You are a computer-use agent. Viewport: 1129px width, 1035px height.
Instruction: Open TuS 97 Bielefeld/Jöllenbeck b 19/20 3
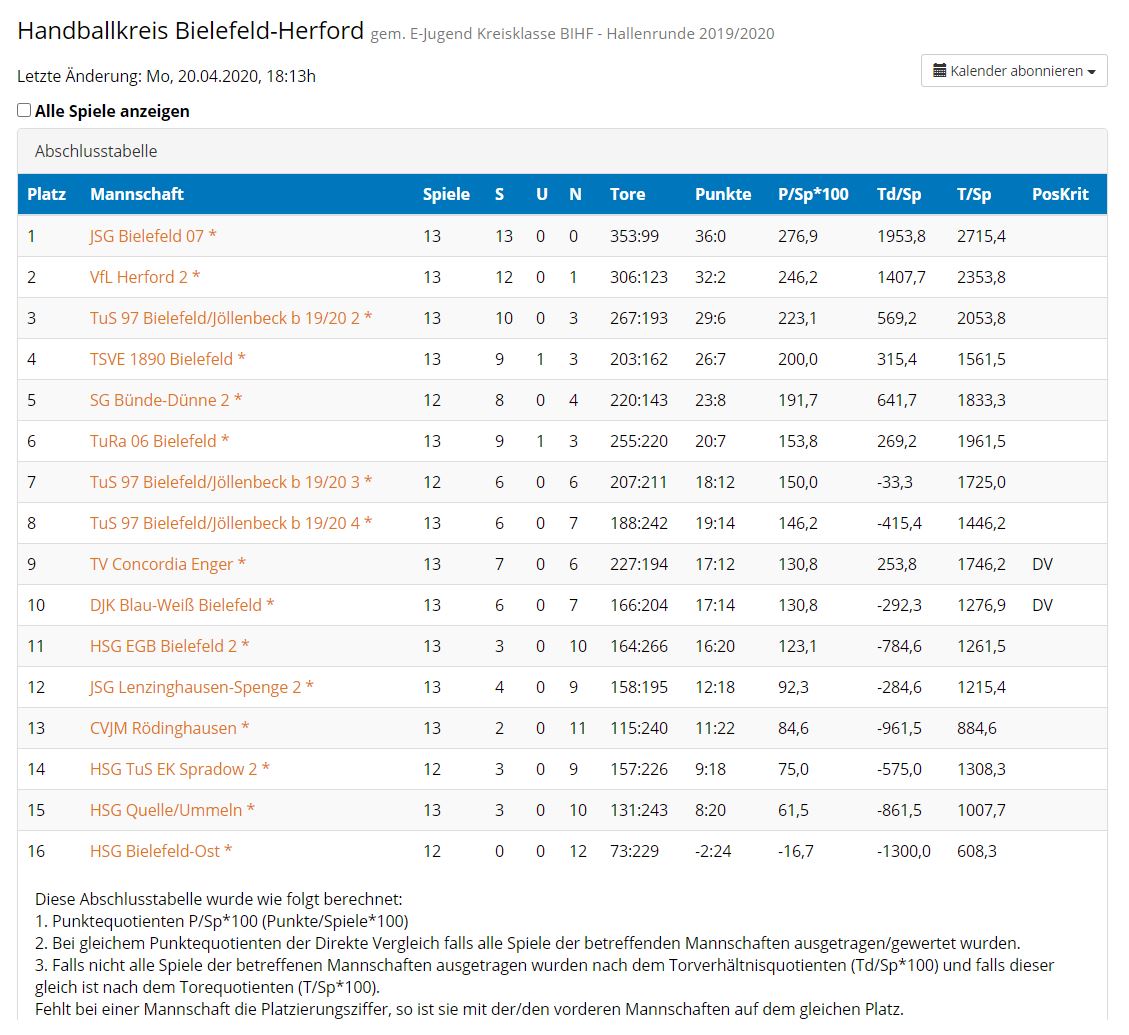tap(230, 483)
